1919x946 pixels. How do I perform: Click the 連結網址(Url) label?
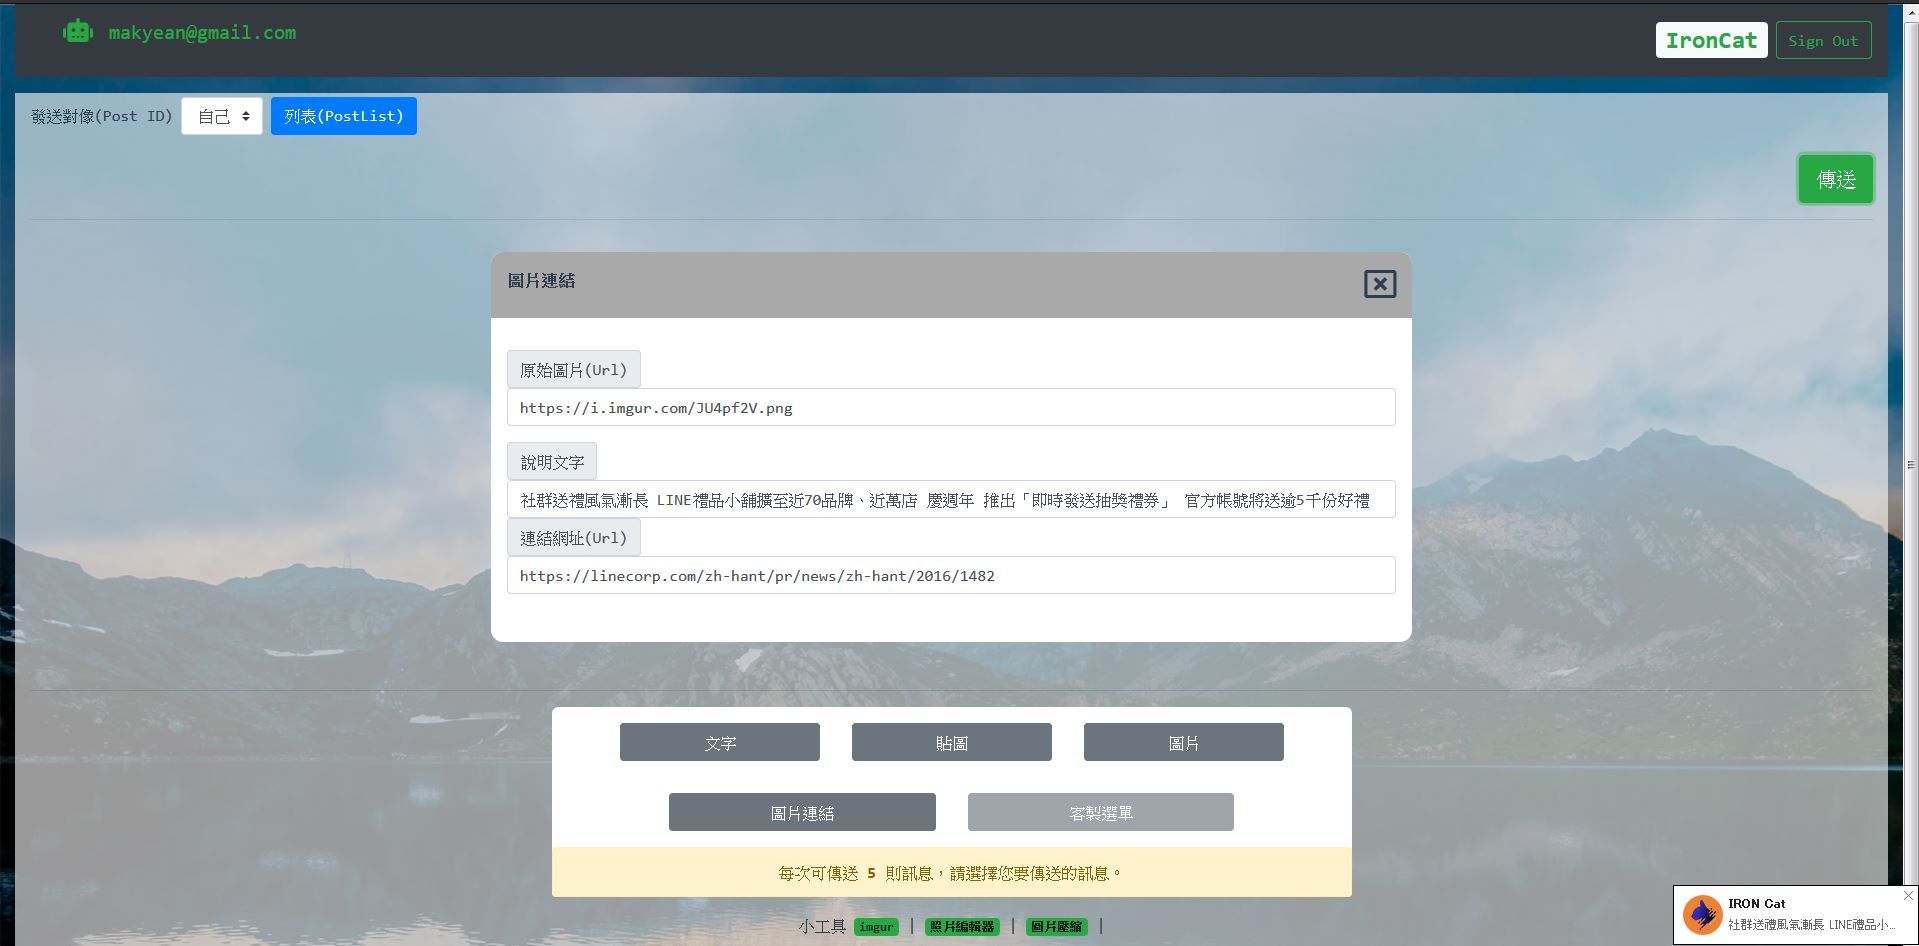click(573, 537)
